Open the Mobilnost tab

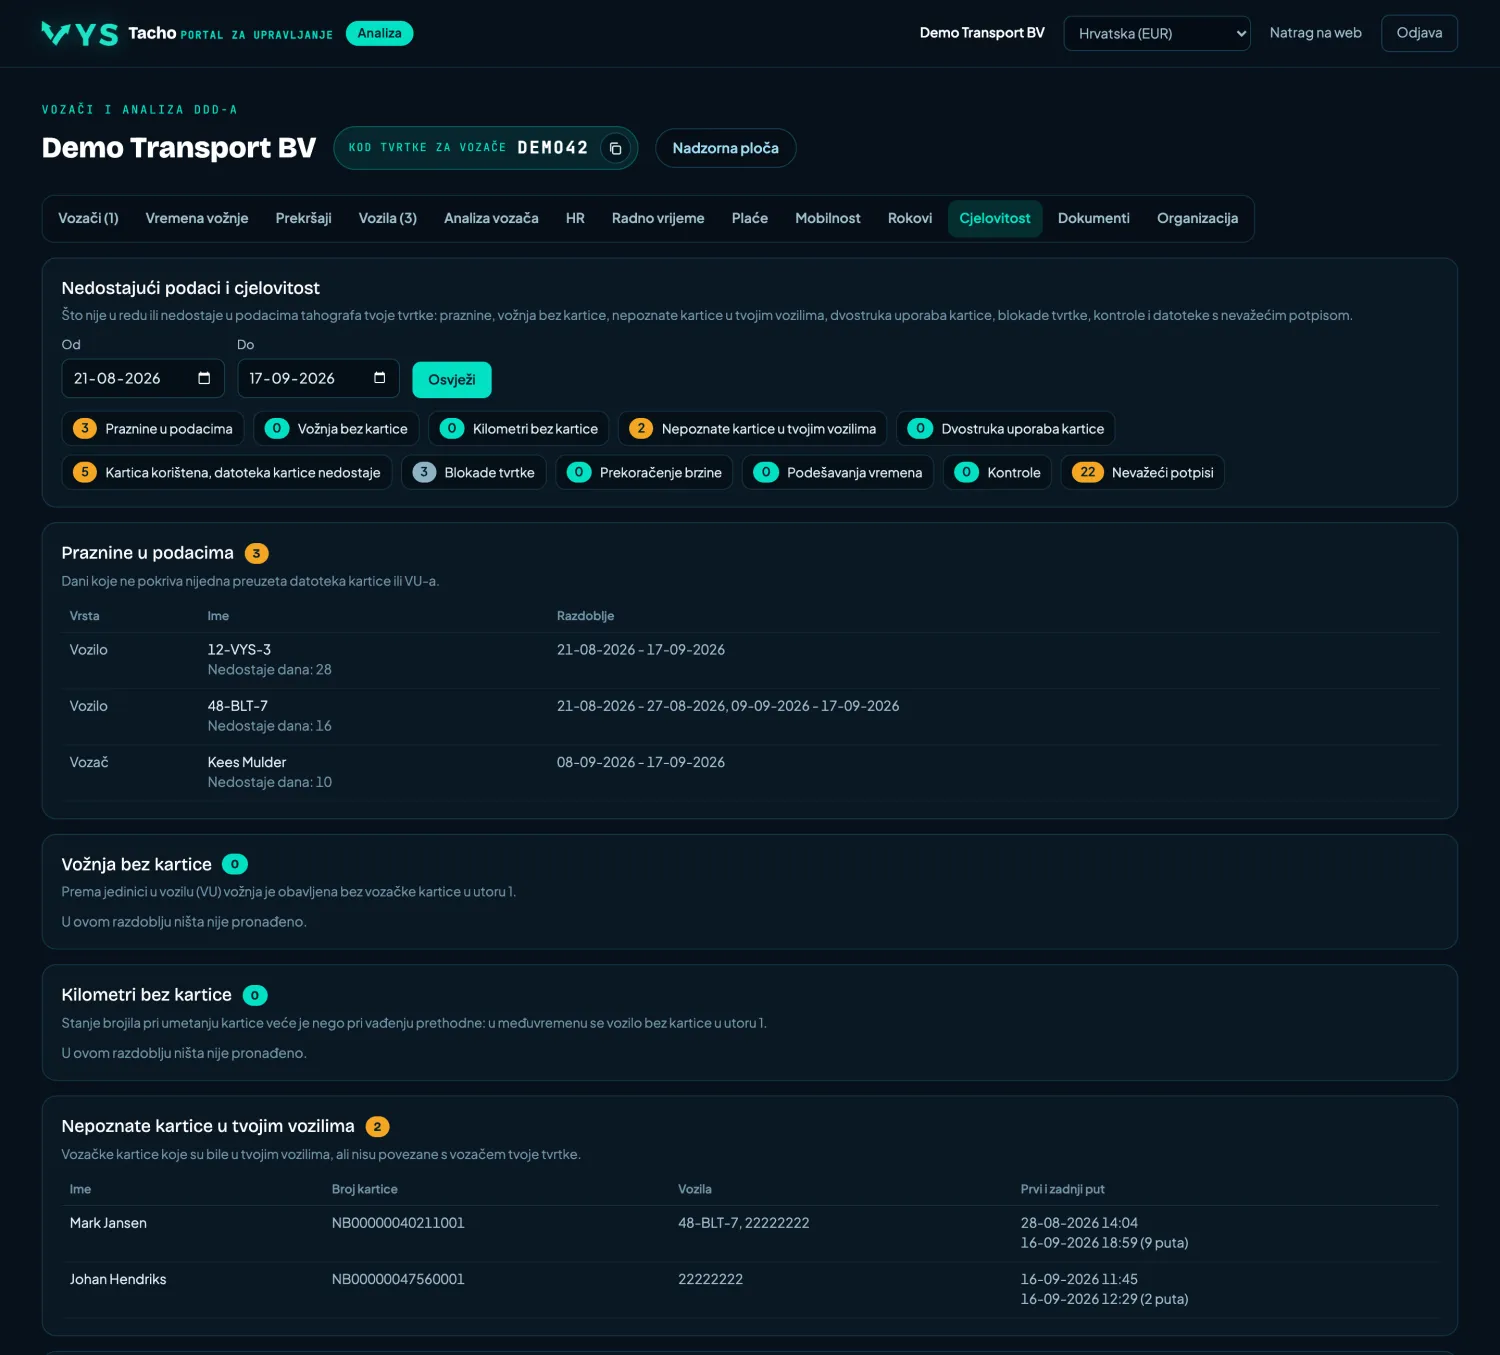(x=828, y=218)
